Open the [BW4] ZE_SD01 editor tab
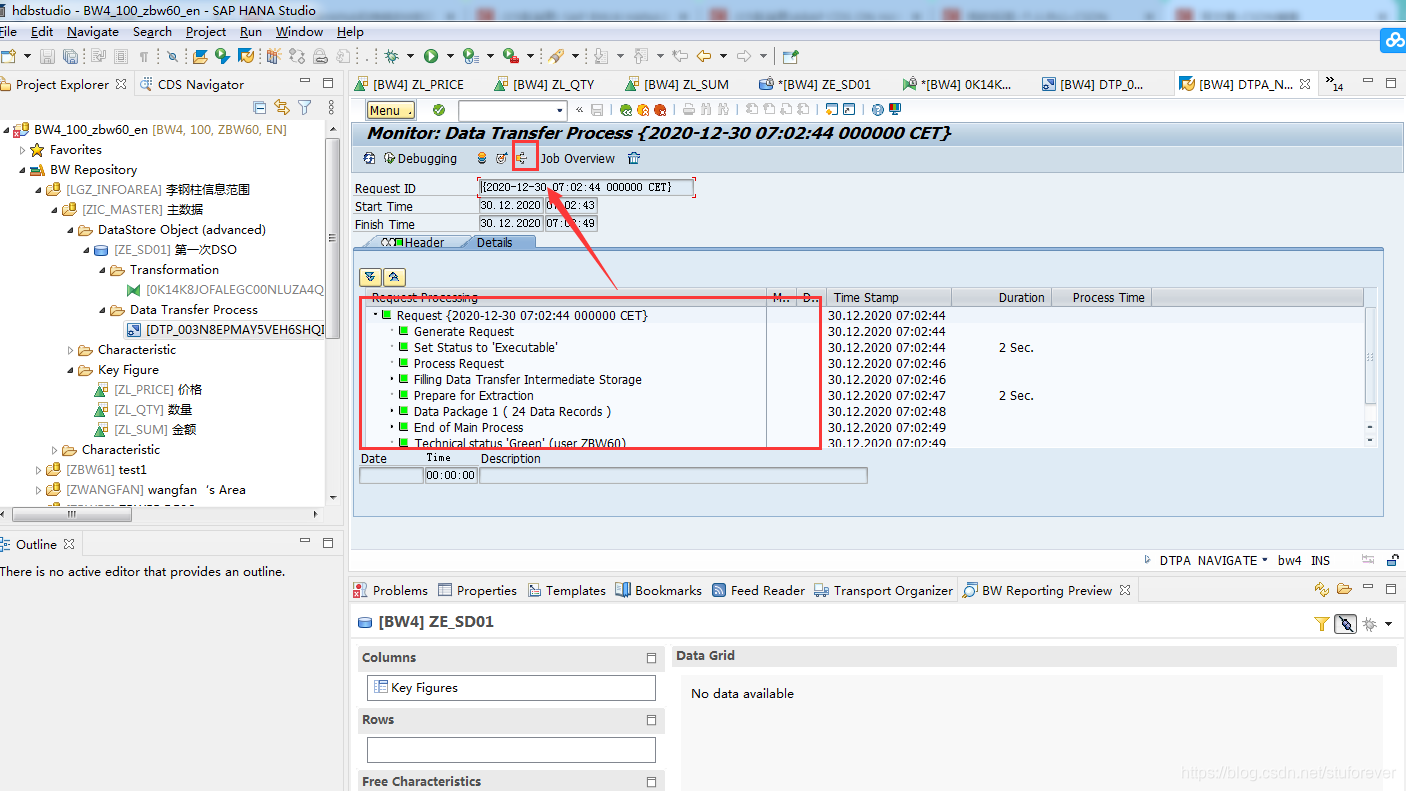Image resolution: width=1406 pixels, height=791 pixels. [815, 84]
